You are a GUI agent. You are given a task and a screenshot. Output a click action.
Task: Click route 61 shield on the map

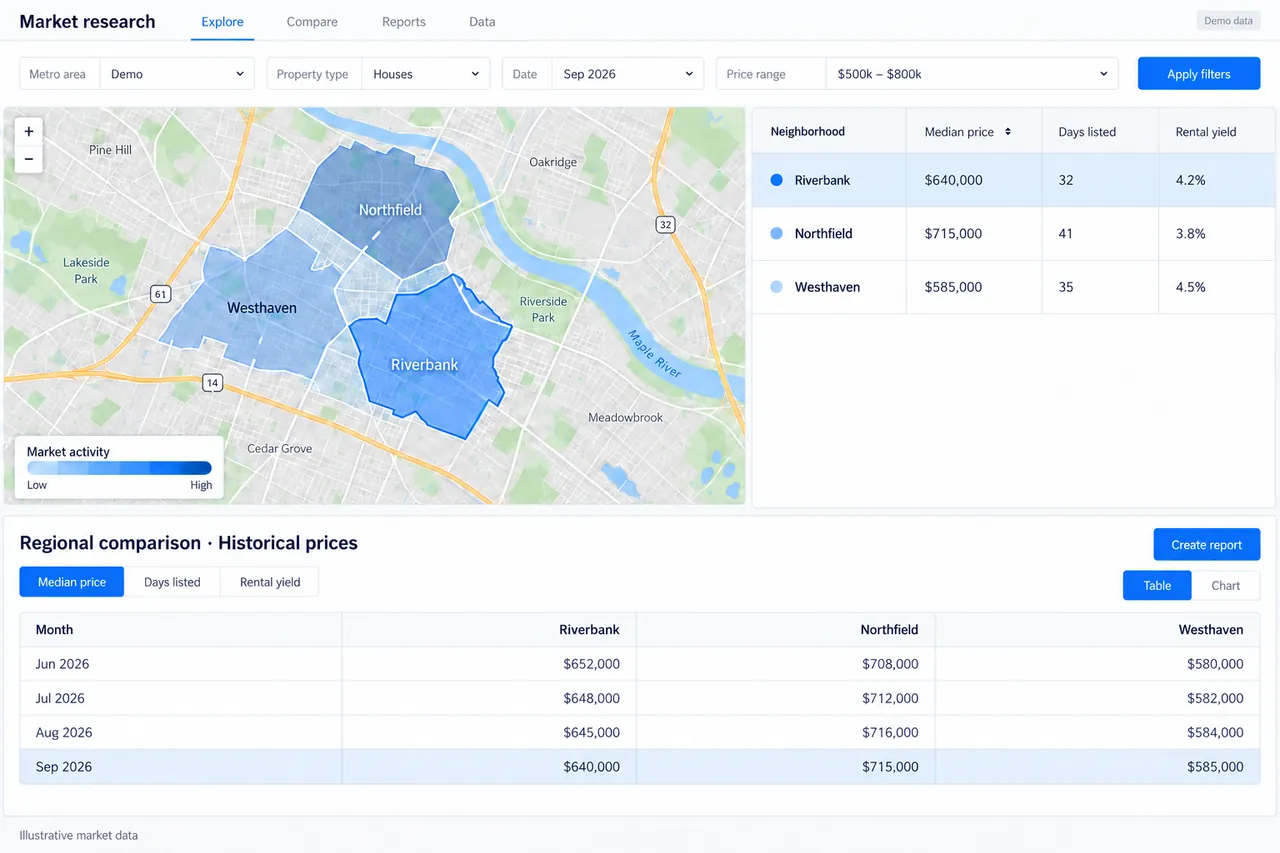tap(160, 294)
